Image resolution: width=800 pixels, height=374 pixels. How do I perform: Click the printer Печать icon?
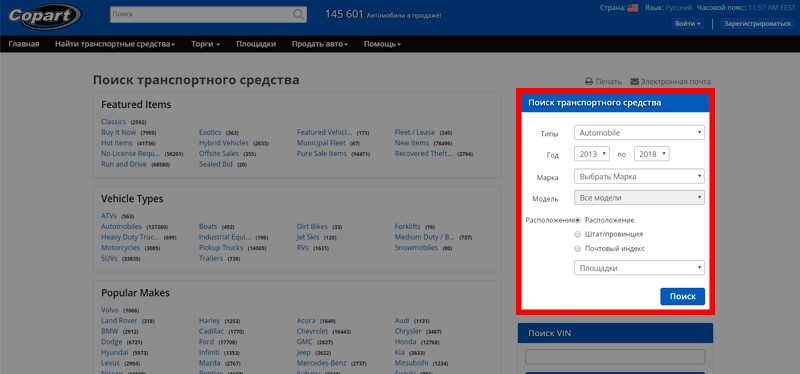589,82
